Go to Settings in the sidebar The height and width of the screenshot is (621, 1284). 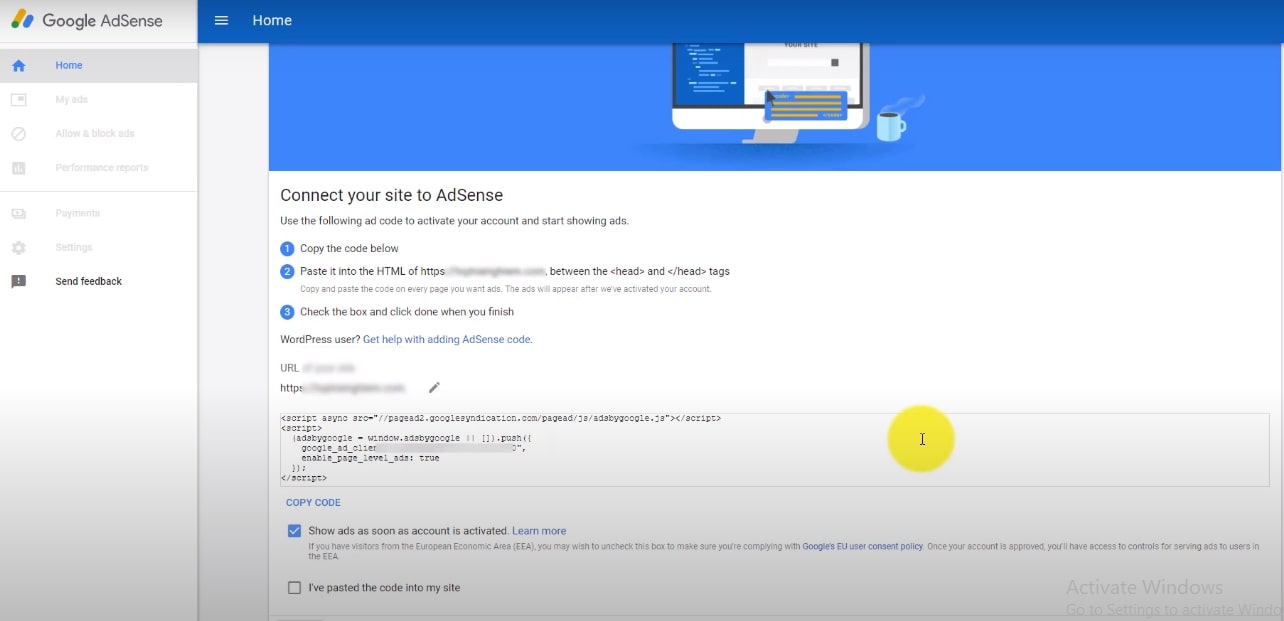click(74, 248)
